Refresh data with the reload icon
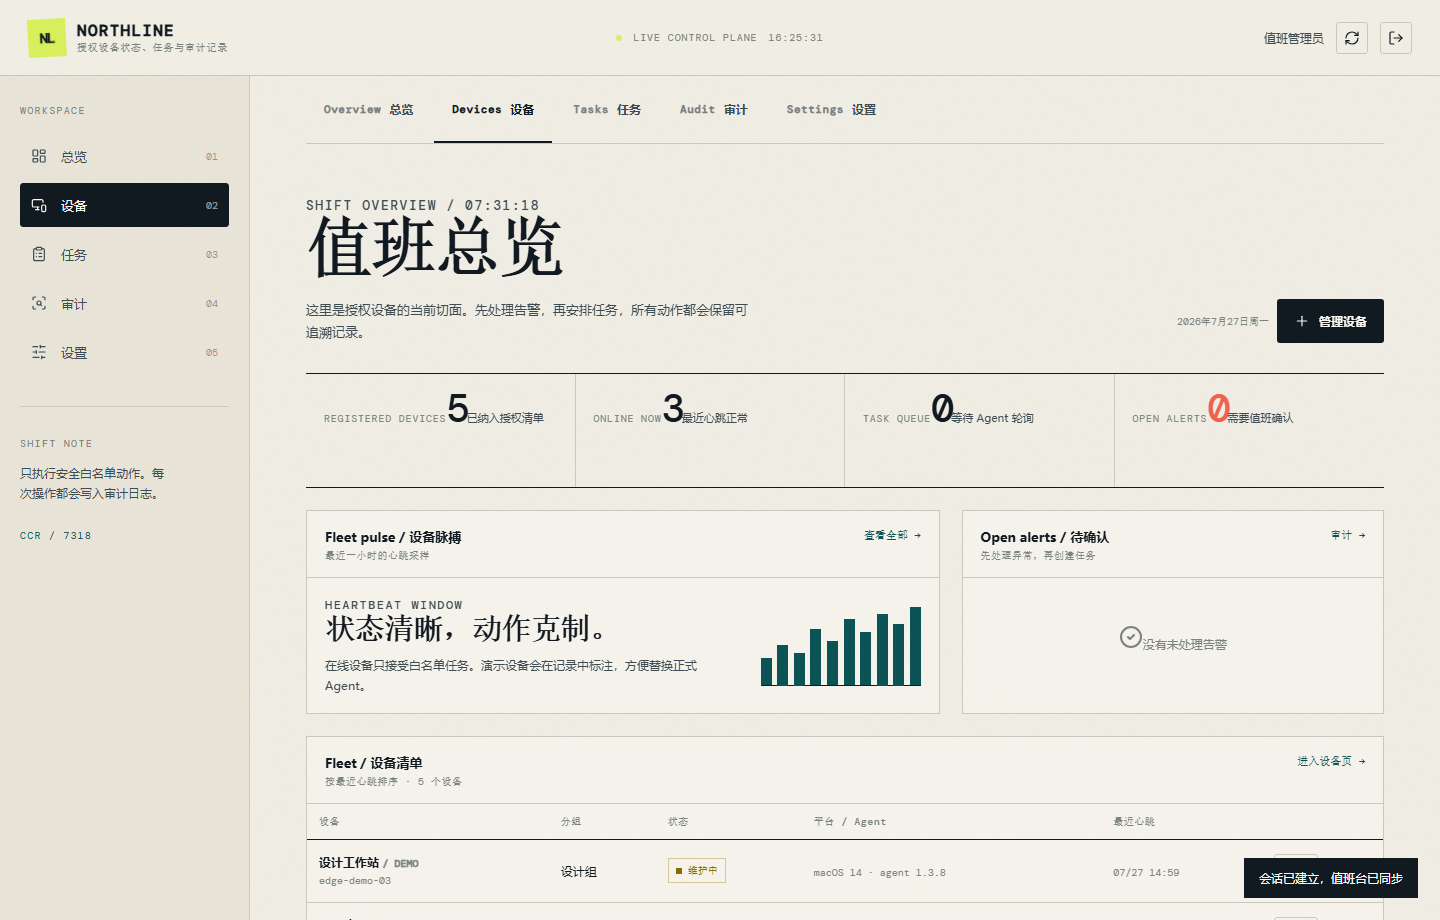Screen dimensions: 1440x920 click(x=1352, y=38)
